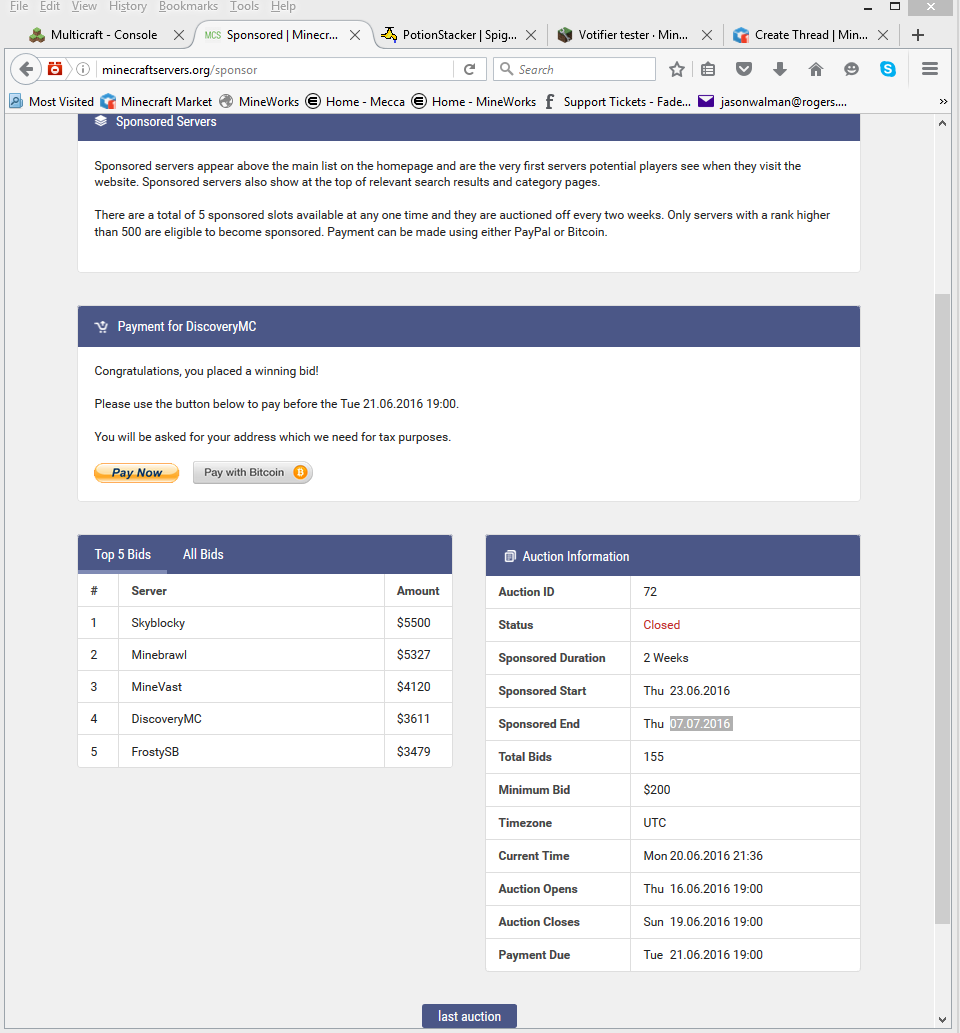Click the red Closed status value
The image size is (960, 1033).
coord(662,625)
